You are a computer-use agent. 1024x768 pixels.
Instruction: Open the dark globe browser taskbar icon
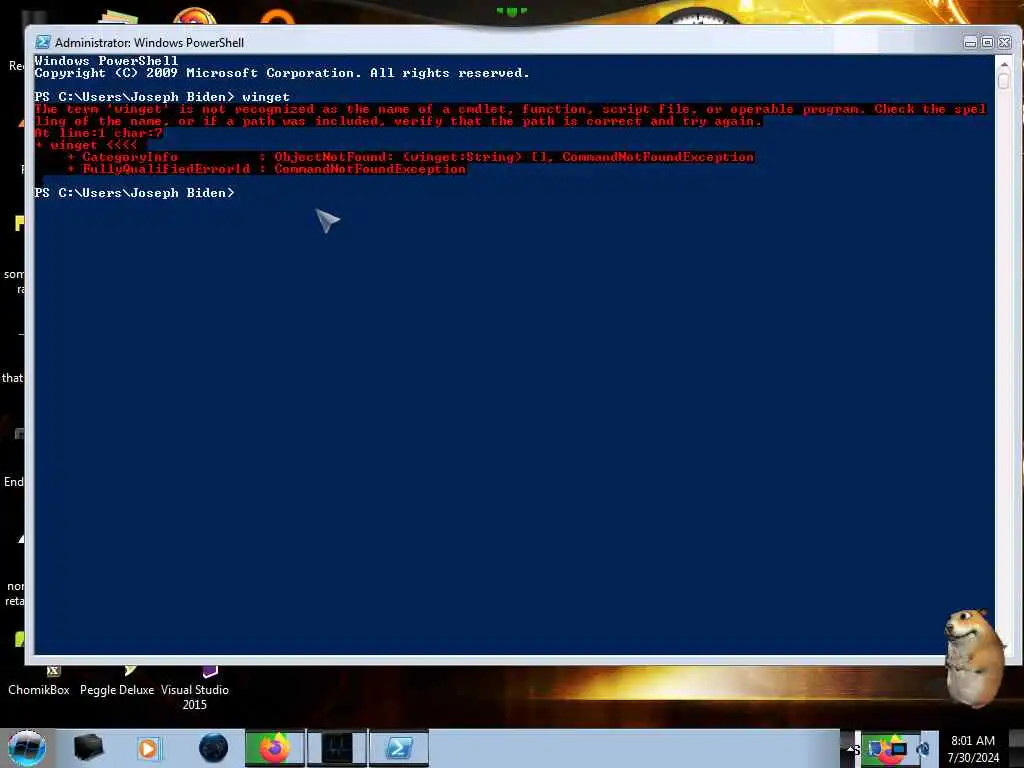pos(213,748)
